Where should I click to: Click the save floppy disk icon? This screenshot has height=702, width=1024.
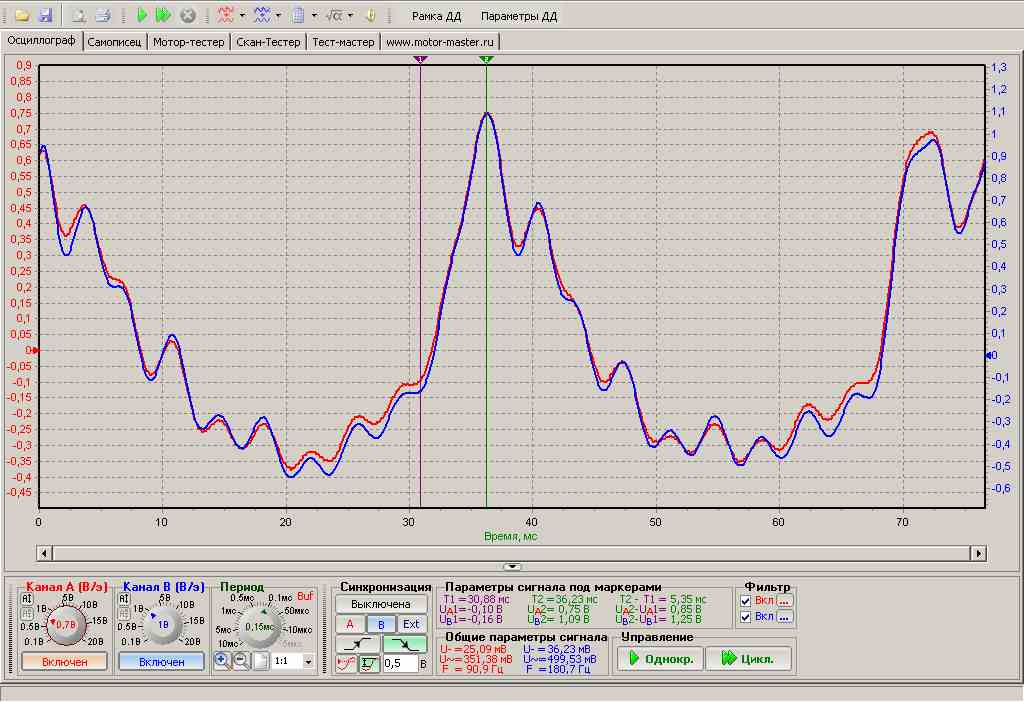click(x=45, y=16)
